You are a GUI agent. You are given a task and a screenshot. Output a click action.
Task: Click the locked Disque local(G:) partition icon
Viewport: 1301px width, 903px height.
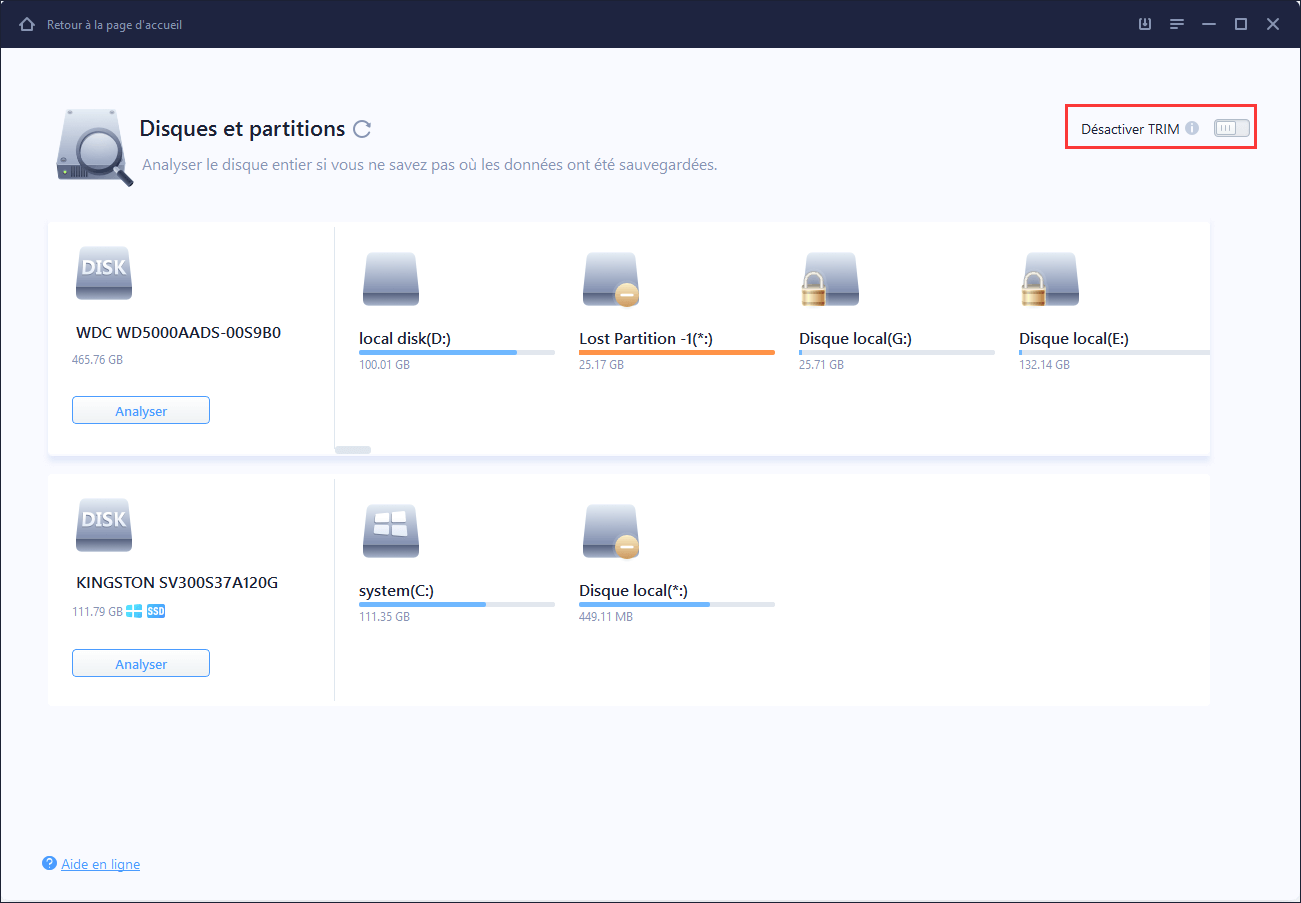[x=829, y=280]
